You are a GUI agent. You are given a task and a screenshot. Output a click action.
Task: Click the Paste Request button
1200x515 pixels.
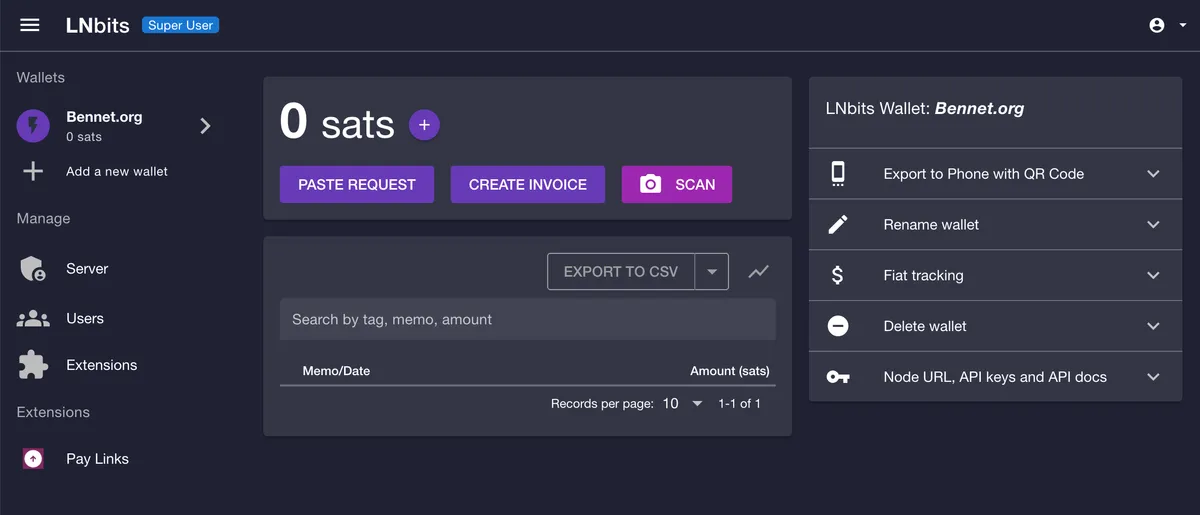click(x=357, y=185)
